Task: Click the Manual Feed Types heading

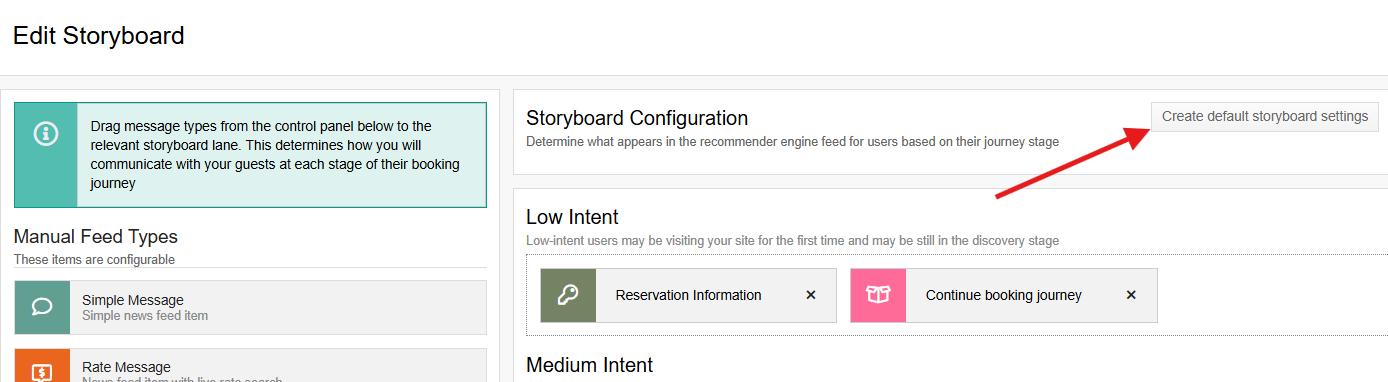Action: [96, 237]
